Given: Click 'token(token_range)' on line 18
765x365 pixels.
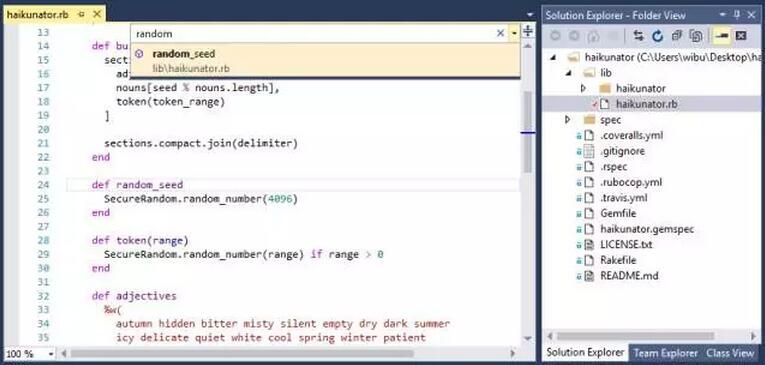Looking at the screenshot, I should (171, 102).
